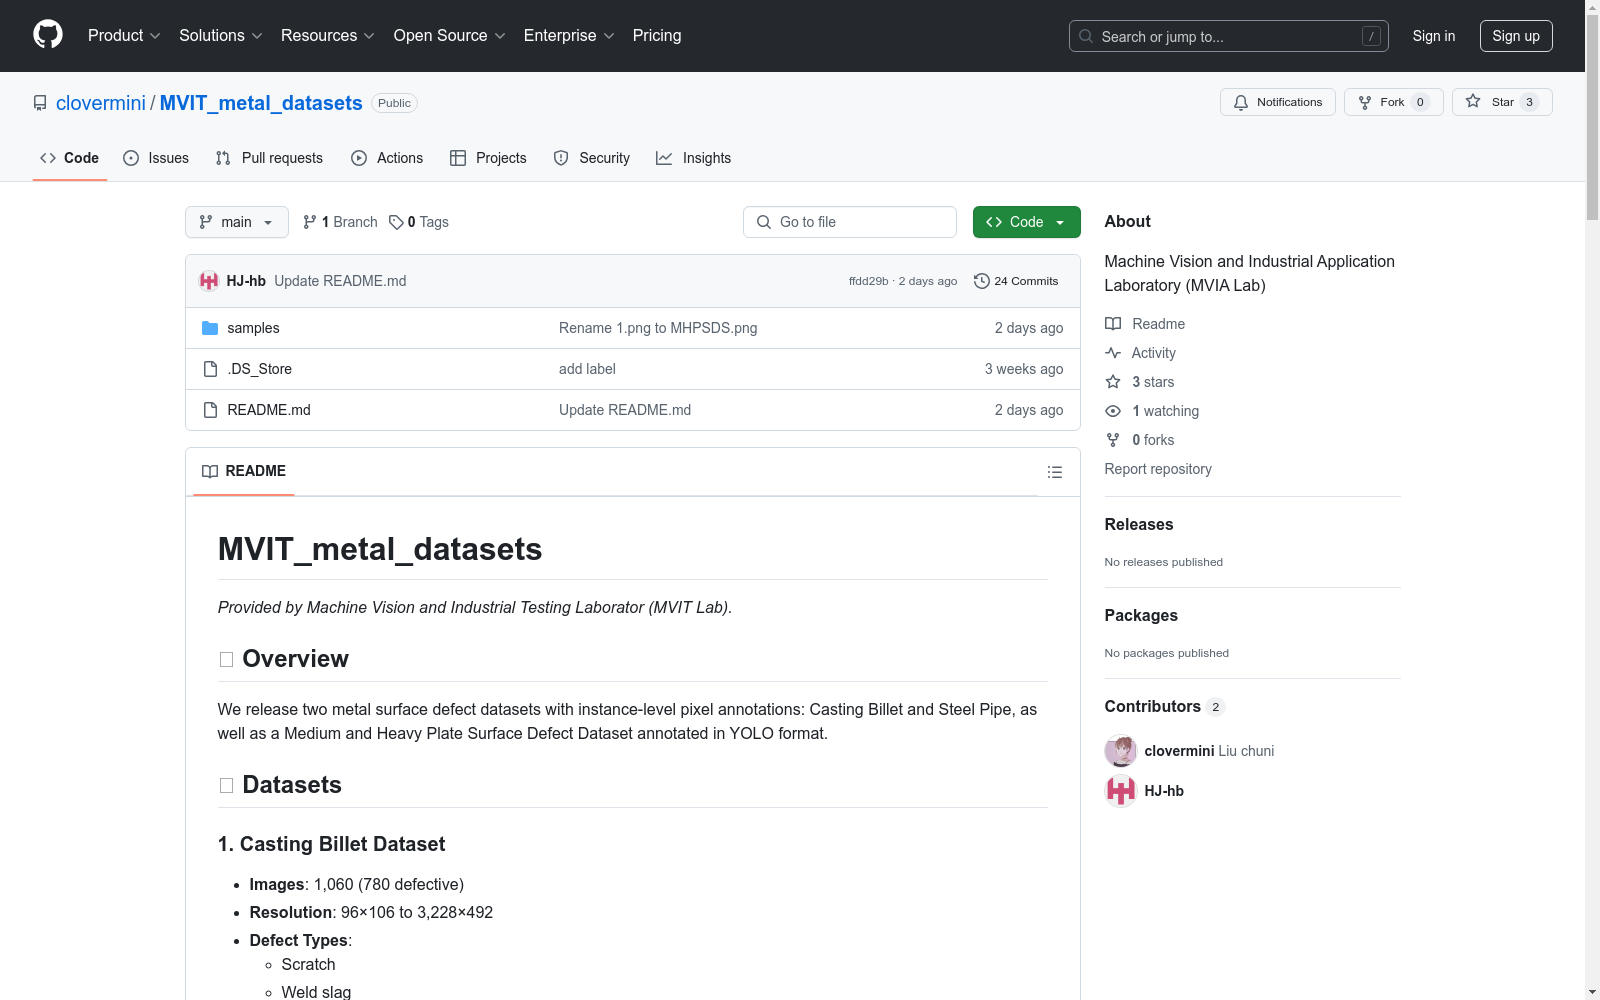The image size is (1600, 1000).
Task: Select the README tab
Action: tap(244, 471)
